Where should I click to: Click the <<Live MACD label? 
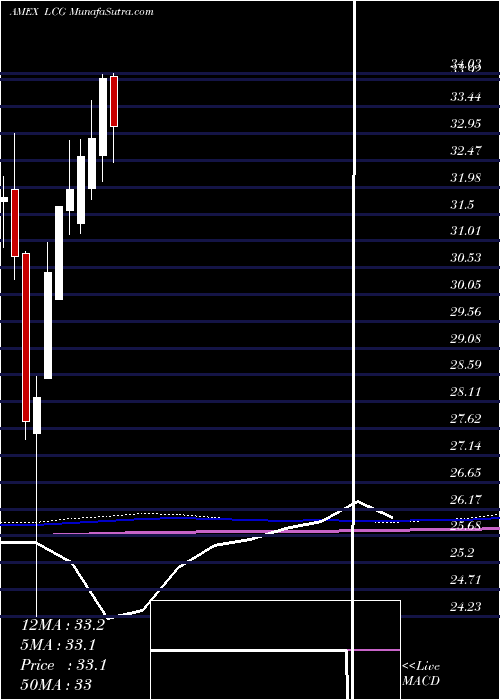(x=421, y=674)
